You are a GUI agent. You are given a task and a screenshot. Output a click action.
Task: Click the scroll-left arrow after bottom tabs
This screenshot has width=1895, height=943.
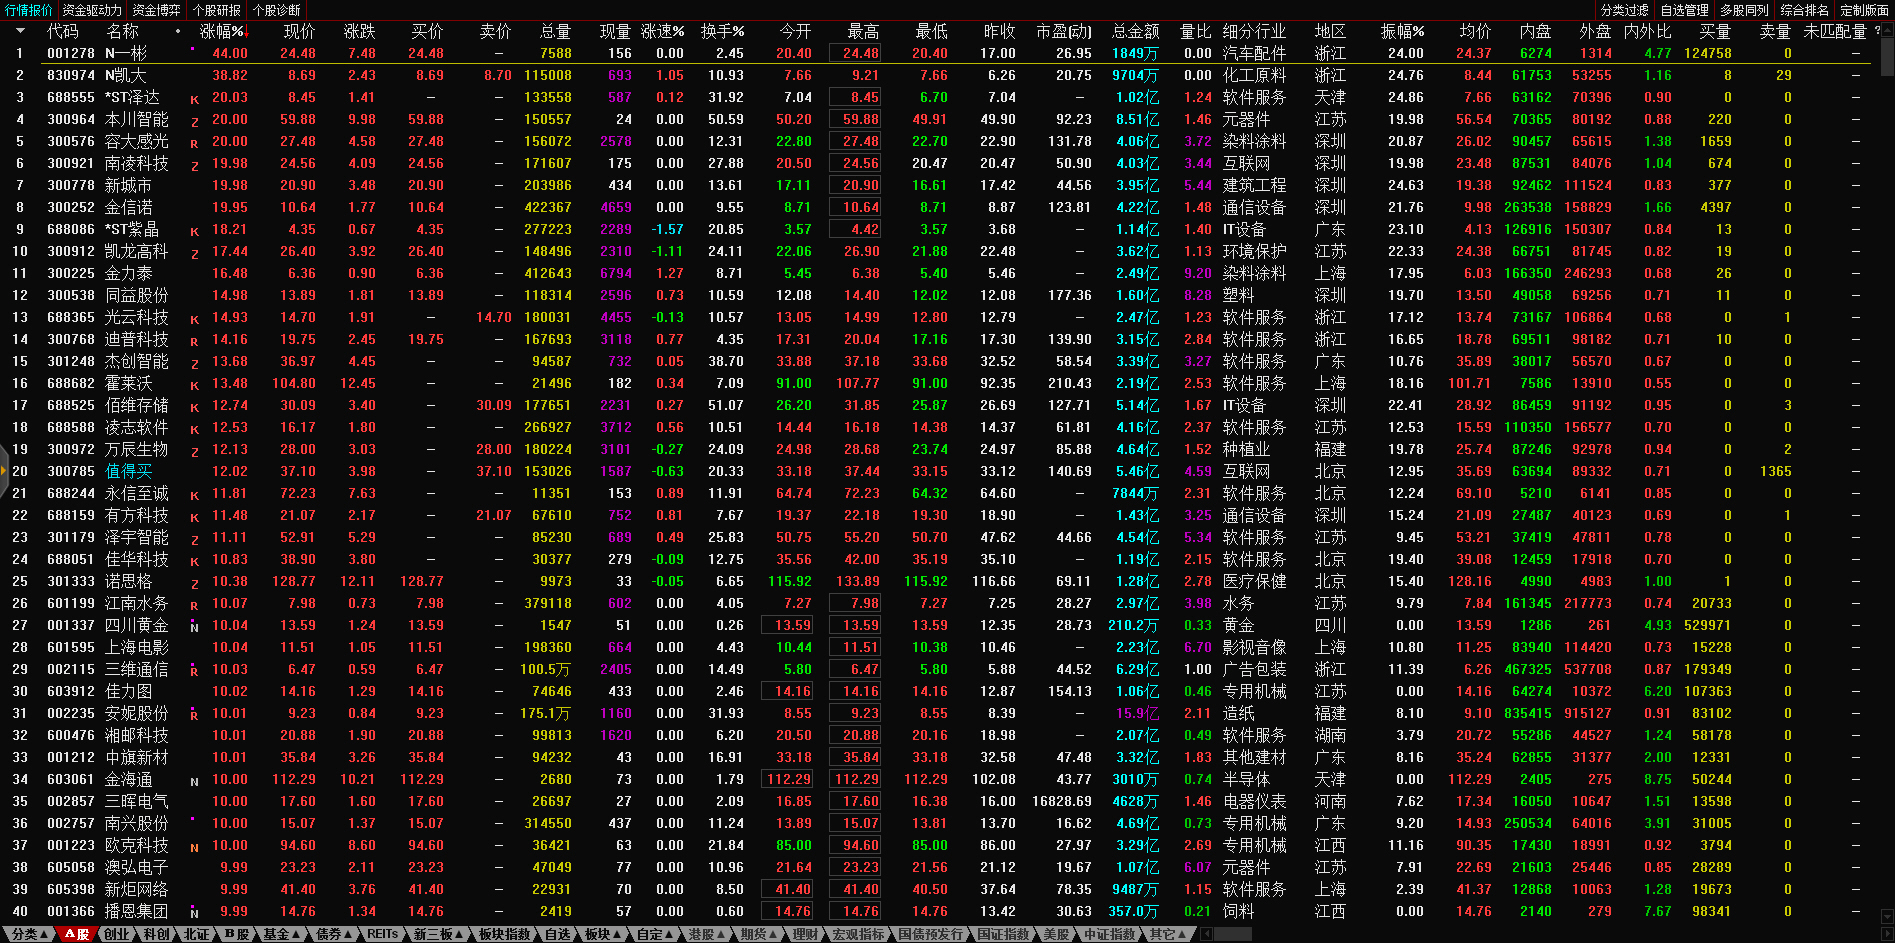point(1207,934)
